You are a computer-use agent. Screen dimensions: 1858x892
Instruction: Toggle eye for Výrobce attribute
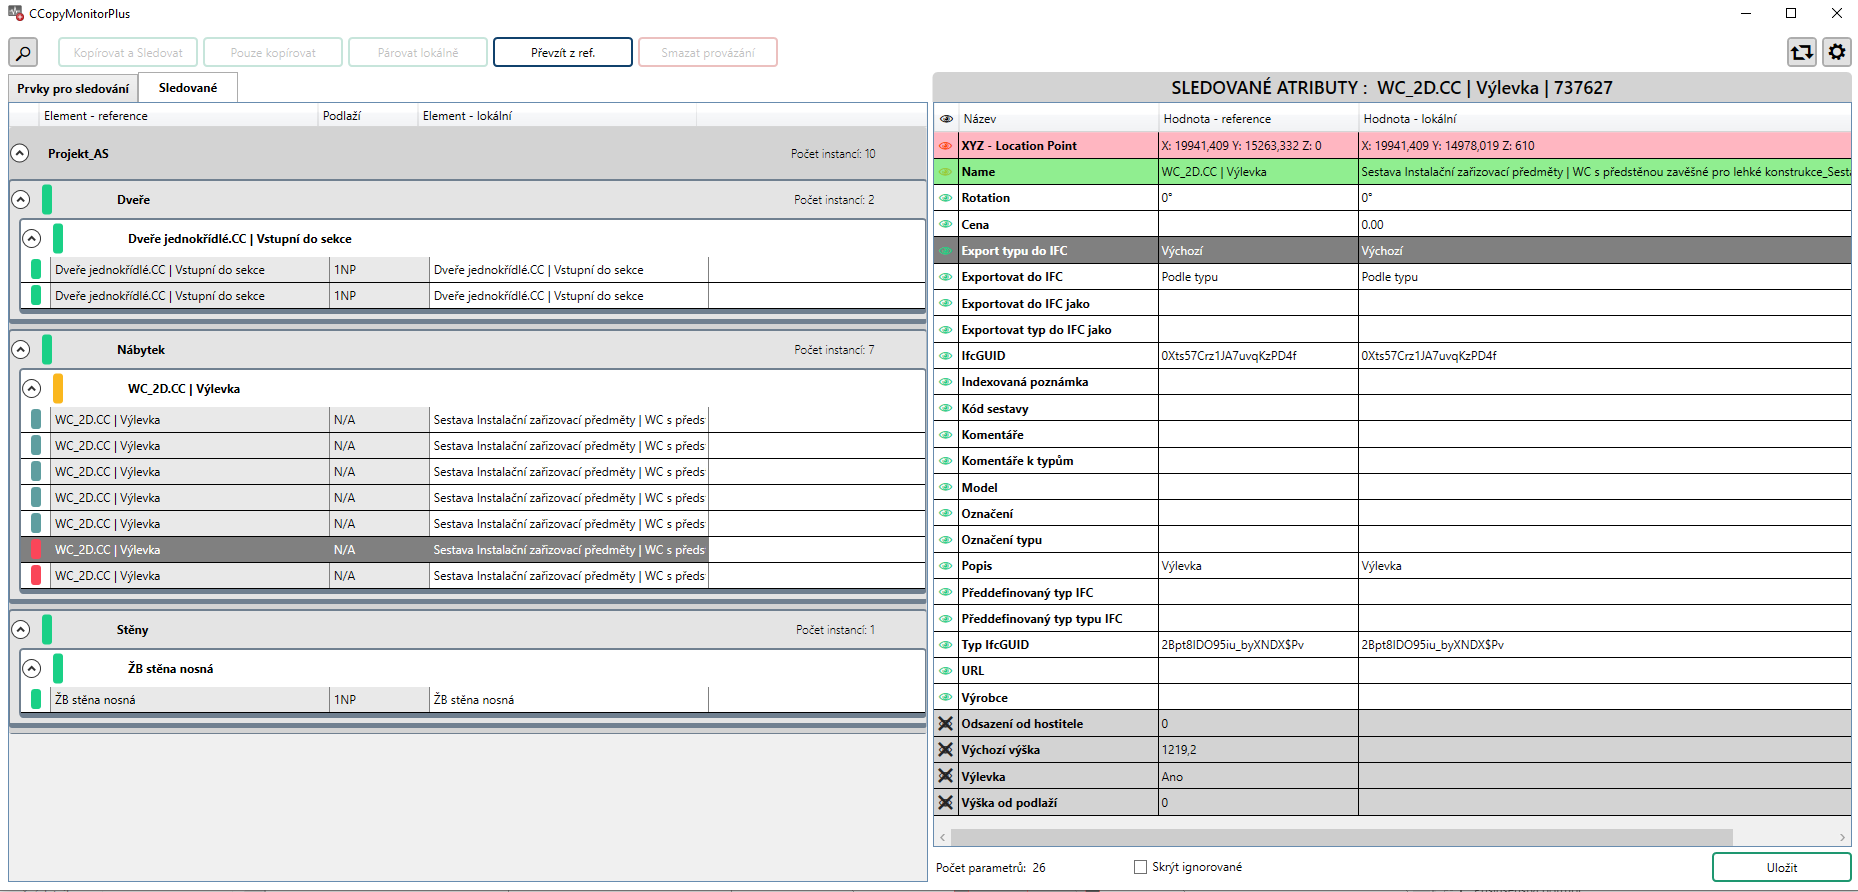[945, 698]
